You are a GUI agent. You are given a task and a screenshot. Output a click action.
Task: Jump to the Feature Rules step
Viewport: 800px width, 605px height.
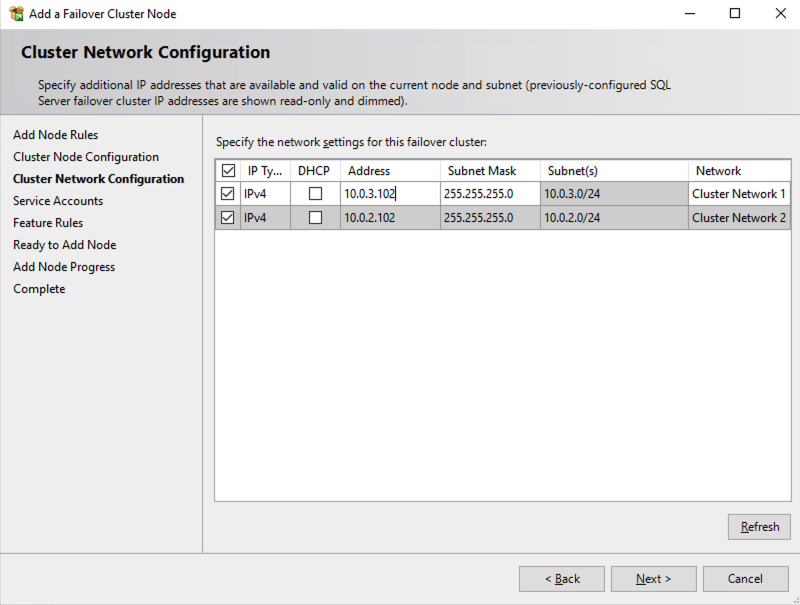tap(48, 223)
